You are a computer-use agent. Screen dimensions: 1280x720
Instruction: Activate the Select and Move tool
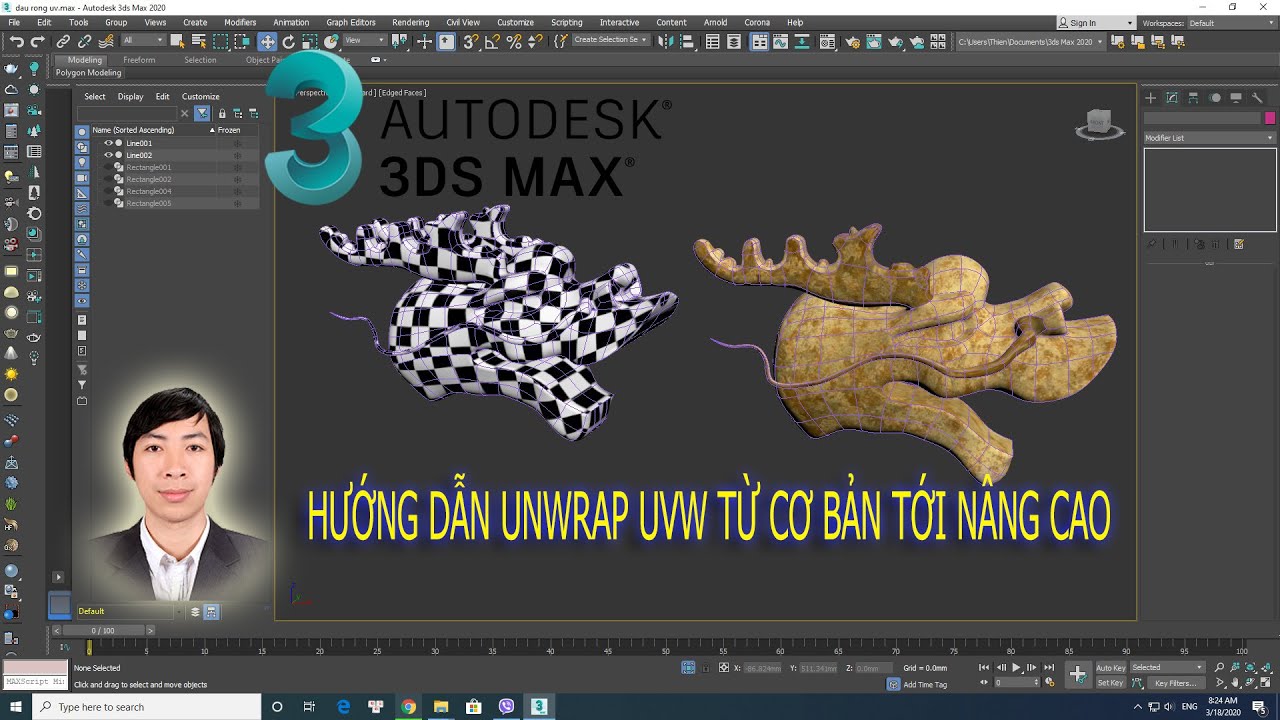[267, 41]
